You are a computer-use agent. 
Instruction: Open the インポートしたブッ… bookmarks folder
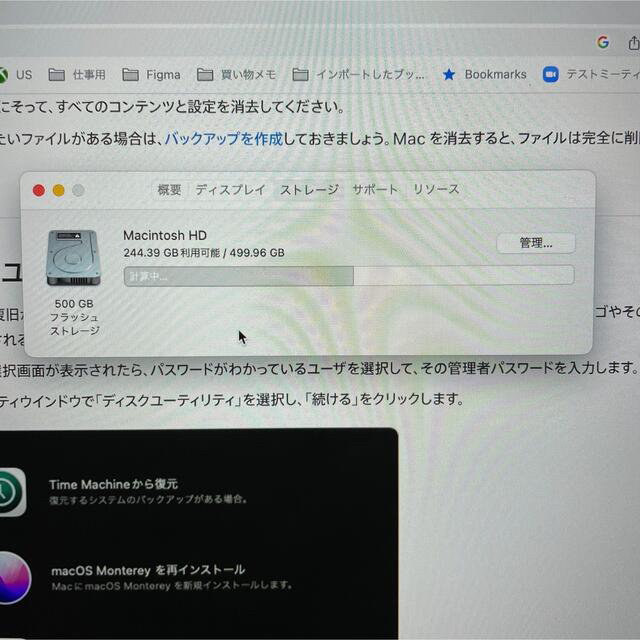point(358,75)
